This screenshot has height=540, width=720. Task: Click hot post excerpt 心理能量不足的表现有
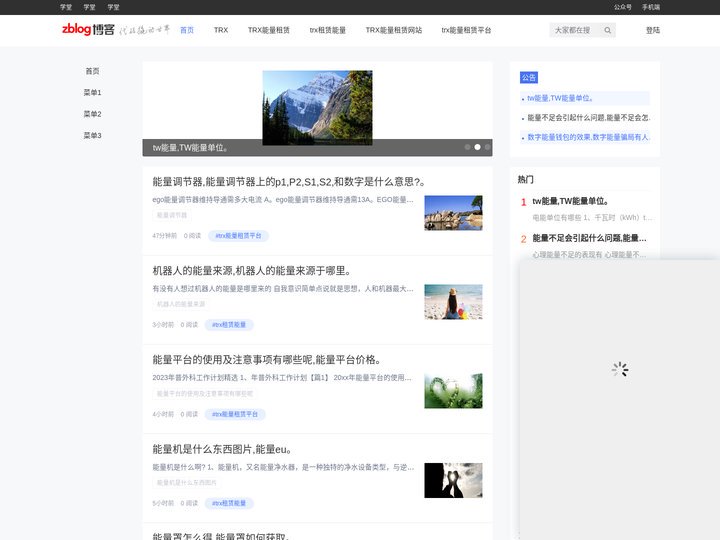[x=590, y=254]
